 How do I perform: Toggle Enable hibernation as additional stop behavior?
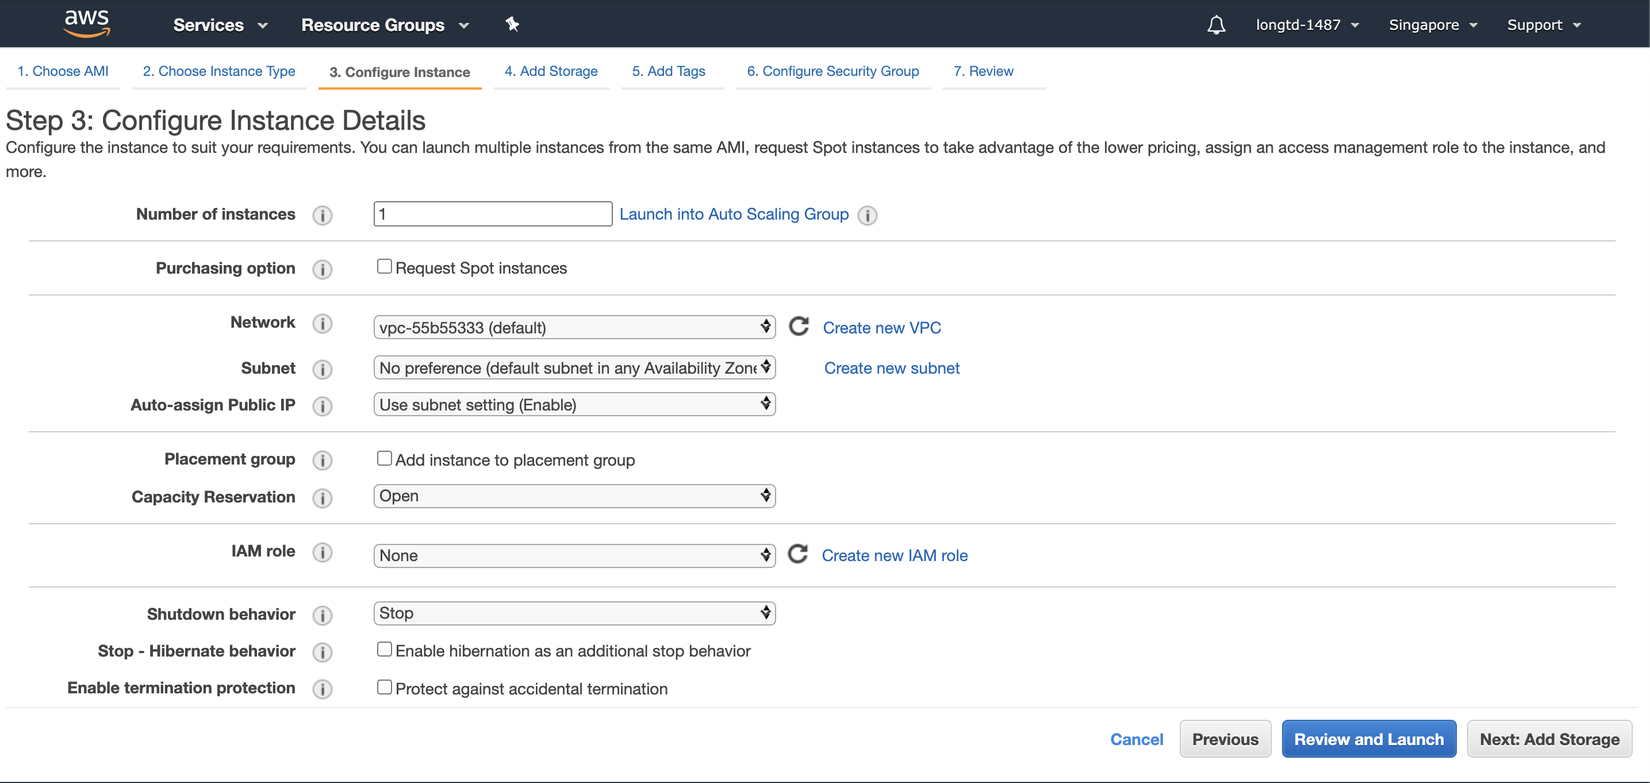pyautogui.click(x=384, y=650)
